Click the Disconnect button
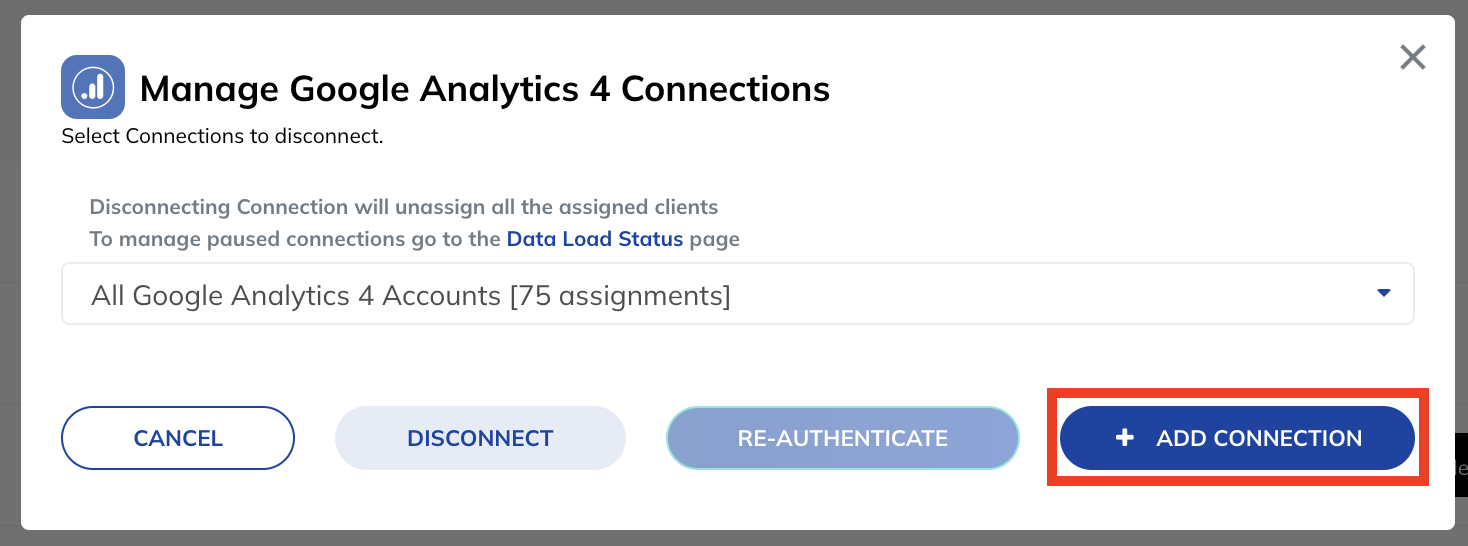 click(480, 438)
